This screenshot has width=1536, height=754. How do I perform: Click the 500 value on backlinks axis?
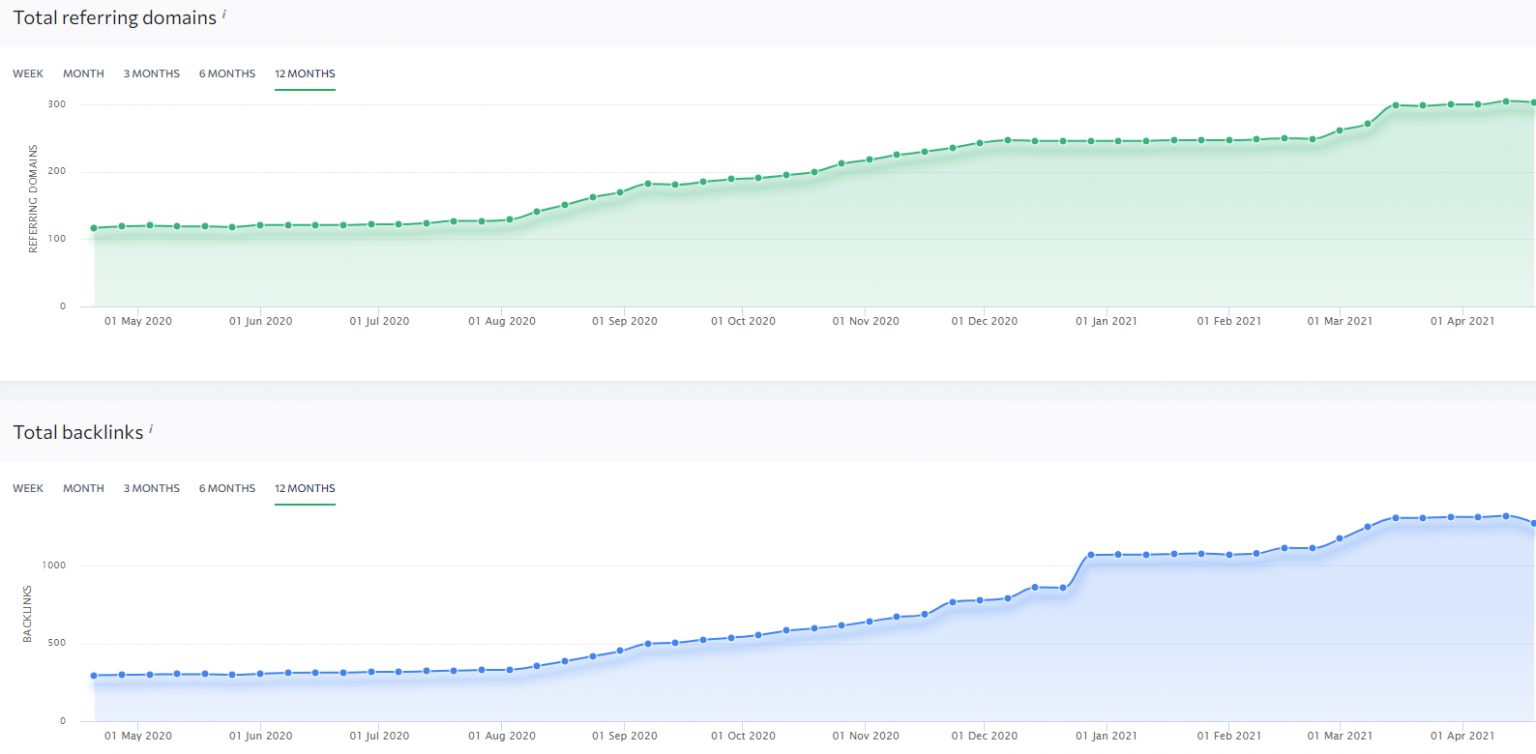click(58, 643)
